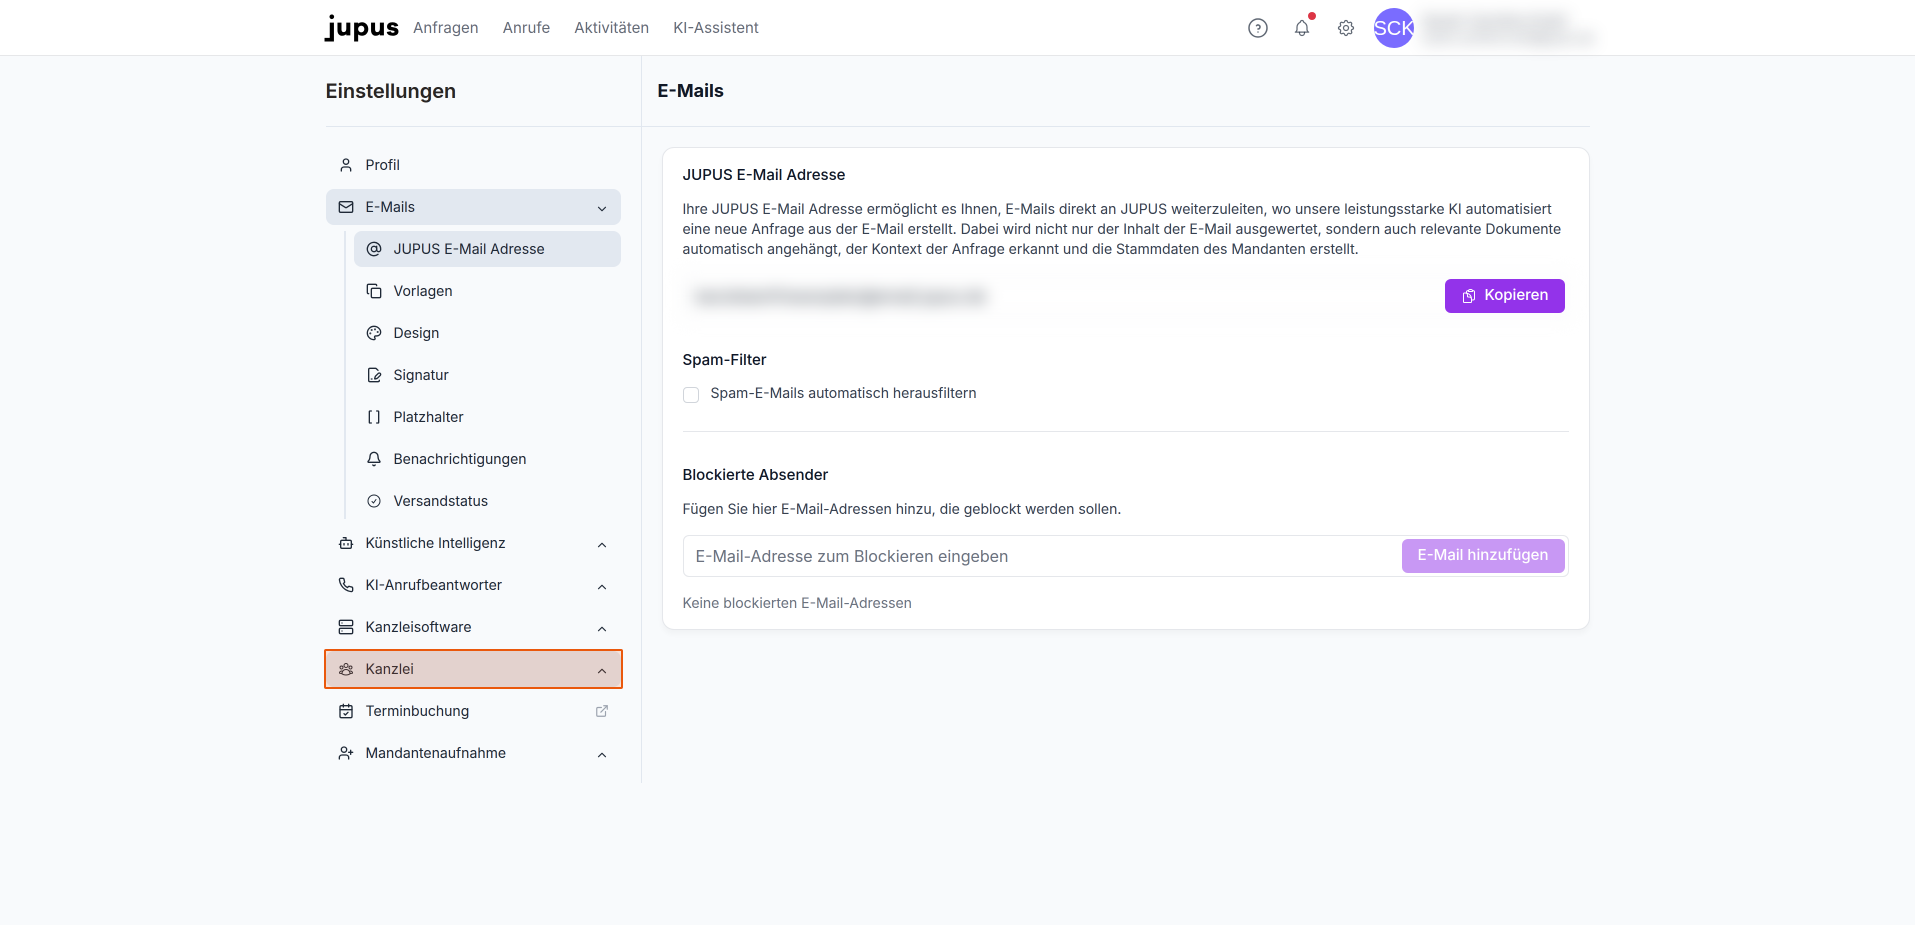
Task: Click the Benachrichtigungen bell icon in sidebar
Action: pos(374,459)
